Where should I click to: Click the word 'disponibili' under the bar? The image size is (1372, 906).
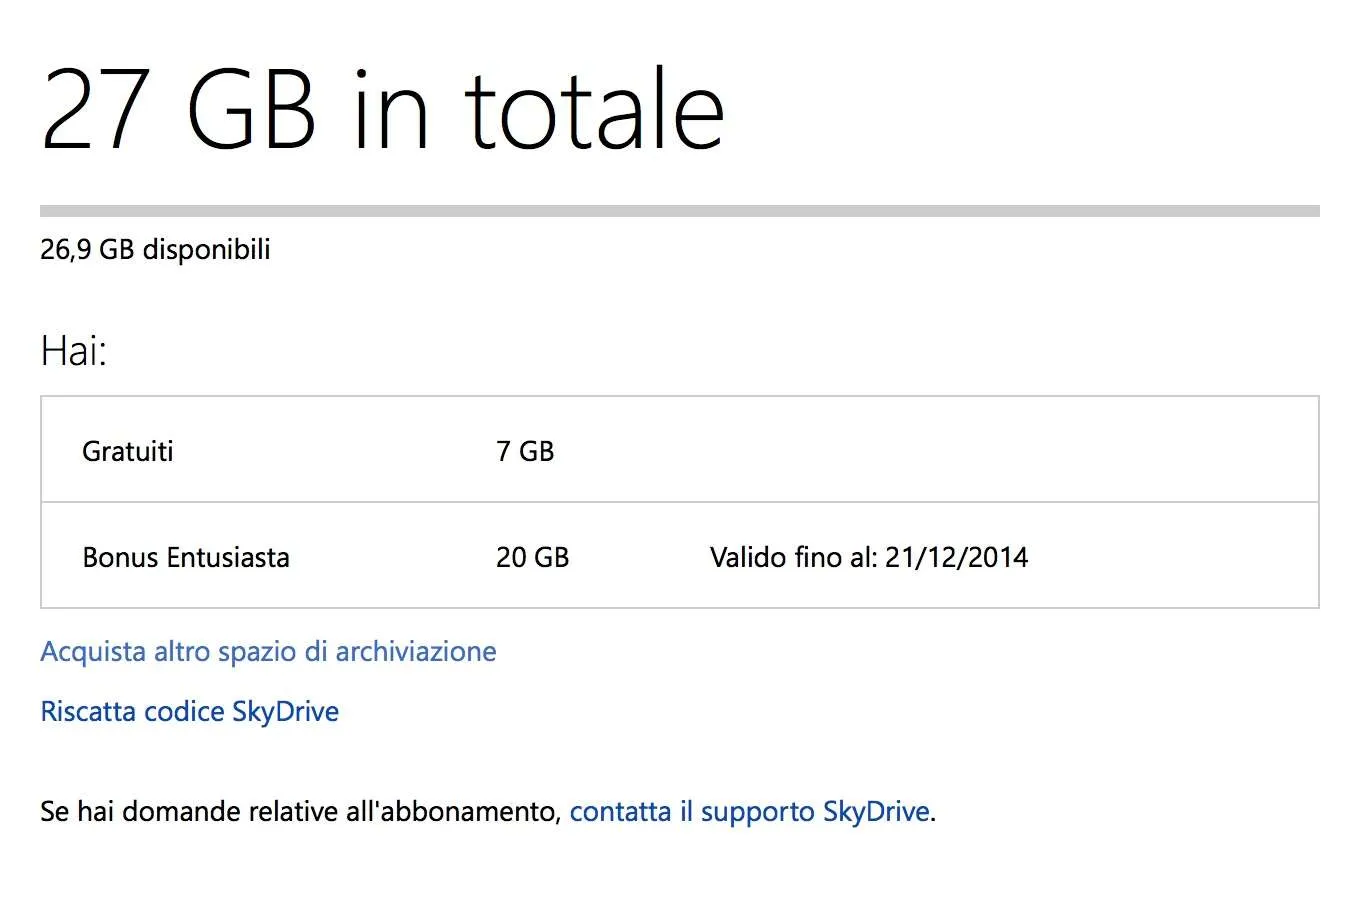(x=206, y=250)
